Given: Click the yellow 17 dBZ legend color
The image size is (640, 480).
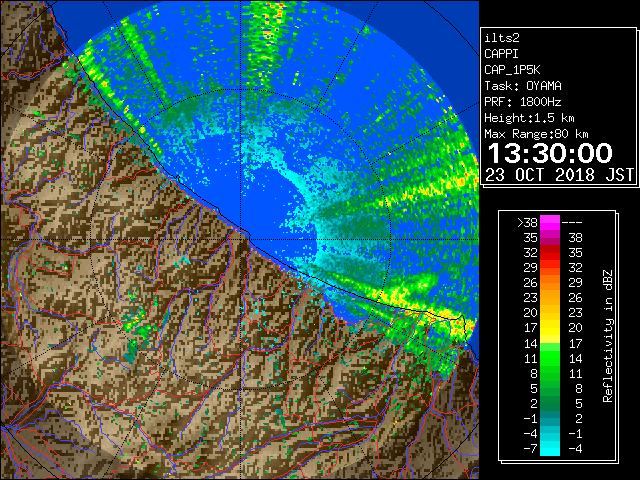Looking at the screenshot, I should click(x=550, y=328).
